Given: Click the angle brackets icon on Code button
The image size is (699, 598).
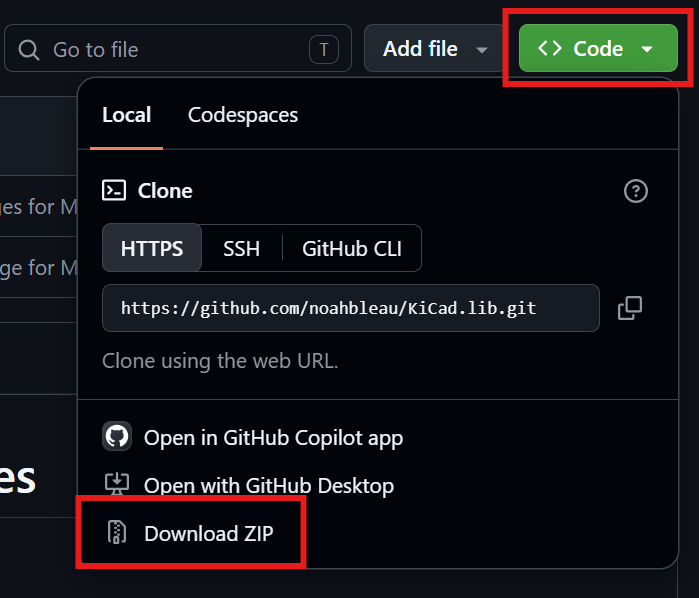Looking at the screenshot, I should point(550,48).
